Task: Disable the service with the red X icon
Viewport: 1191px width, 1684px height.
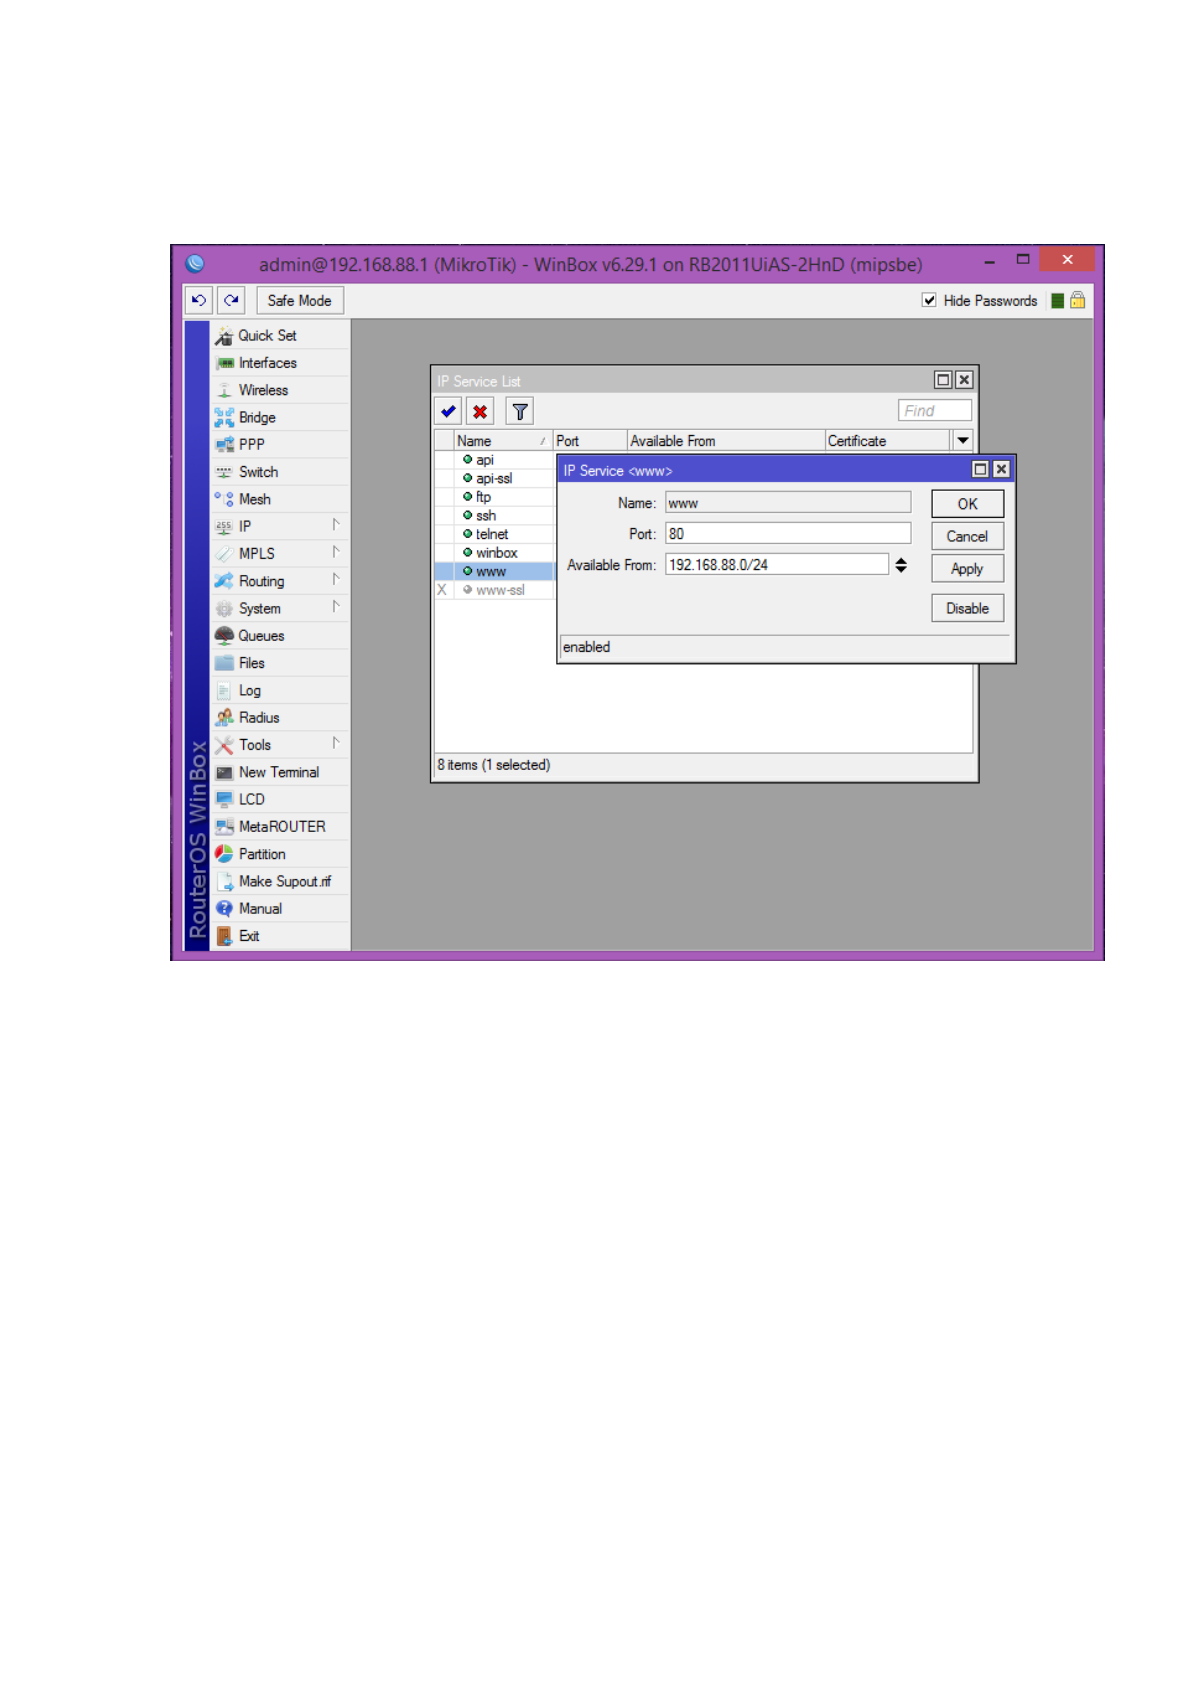Action: click(x=480, y=411)
